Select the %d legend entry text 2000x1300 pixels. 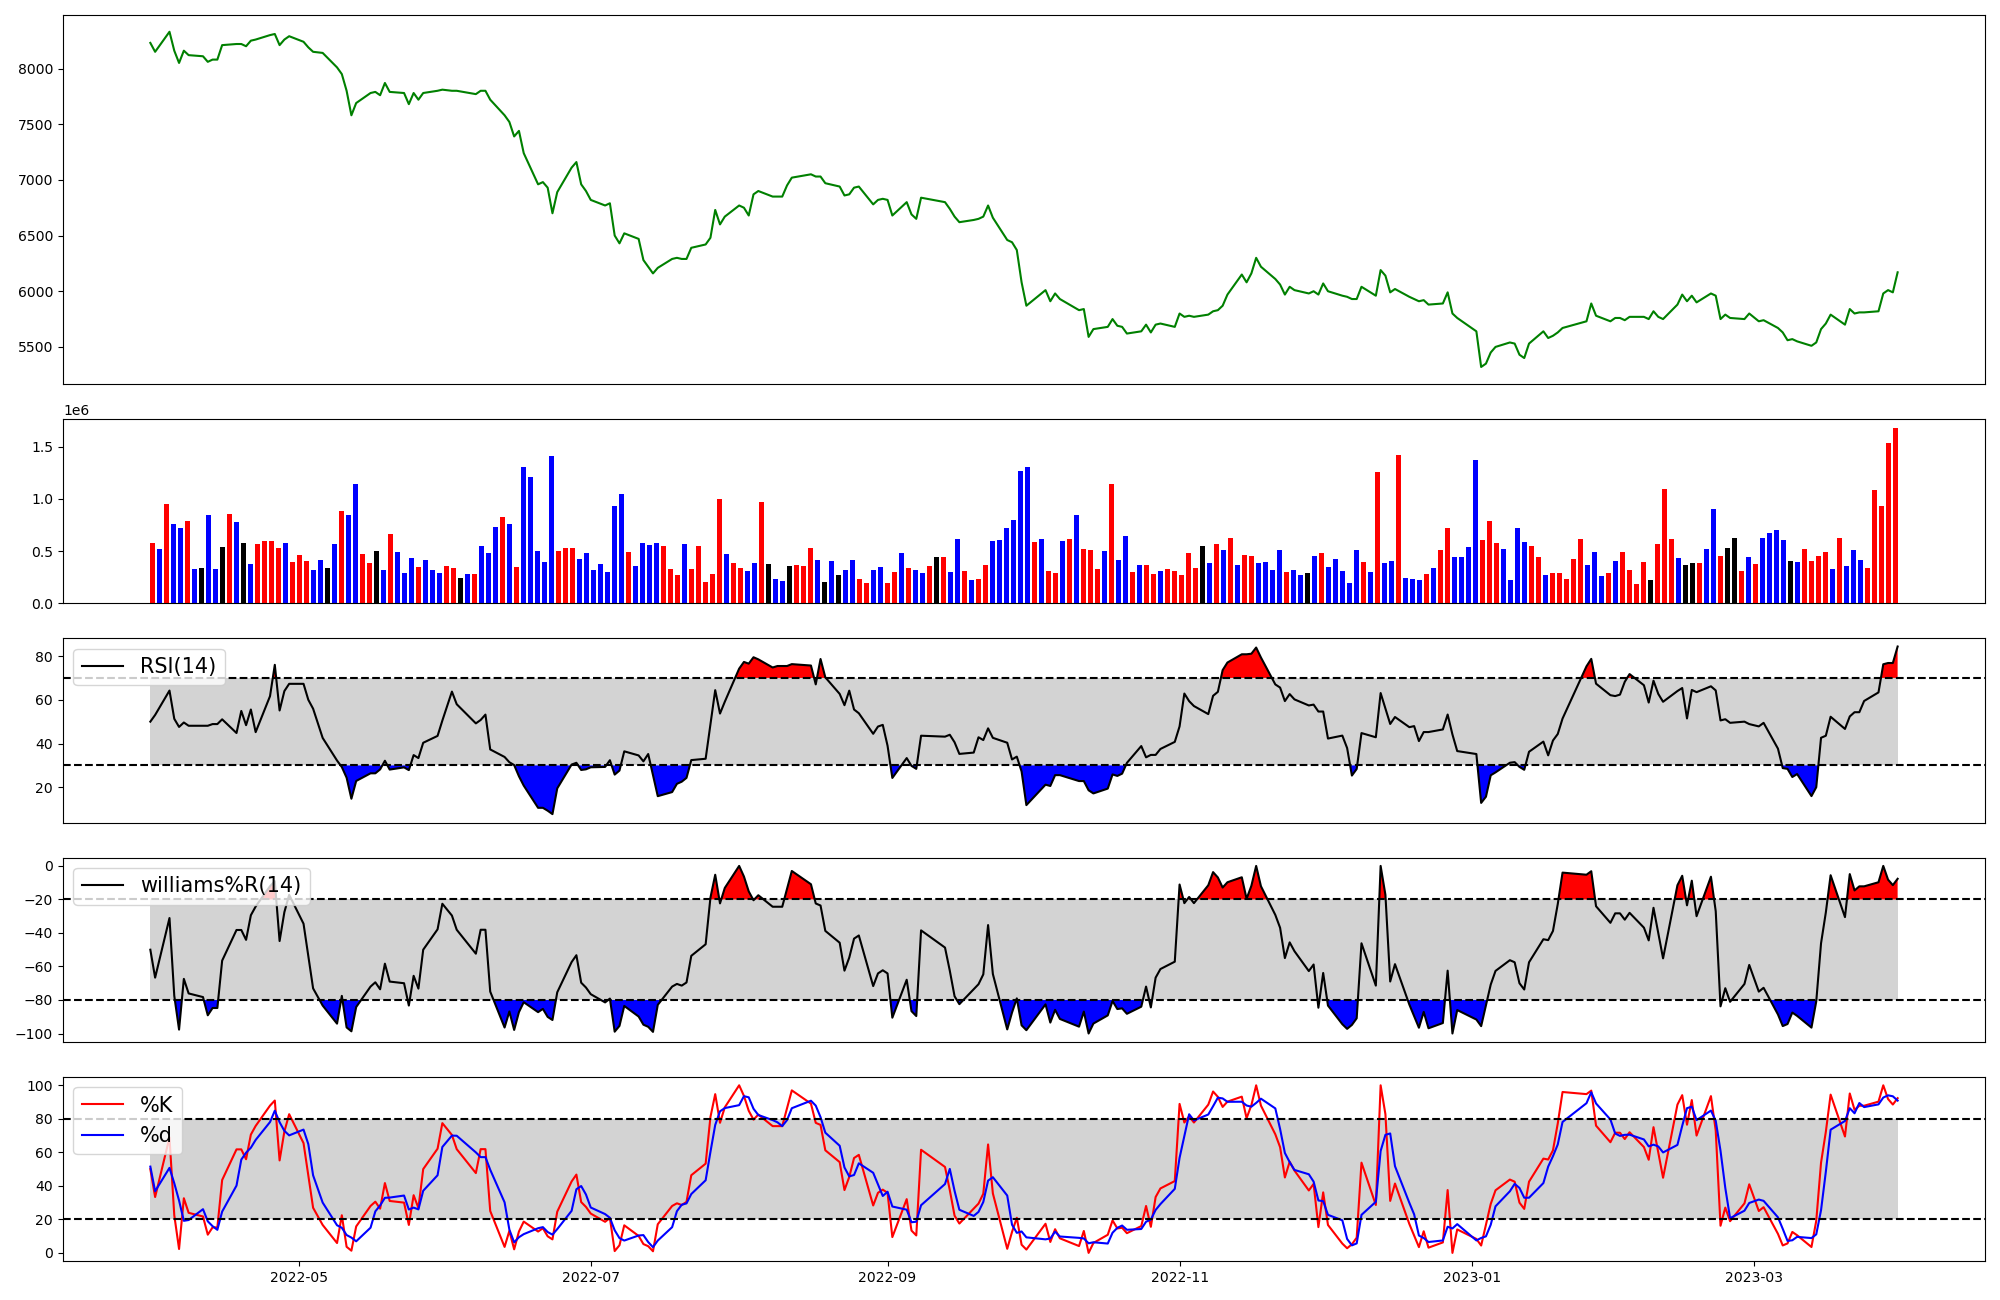coord(156,1134)
